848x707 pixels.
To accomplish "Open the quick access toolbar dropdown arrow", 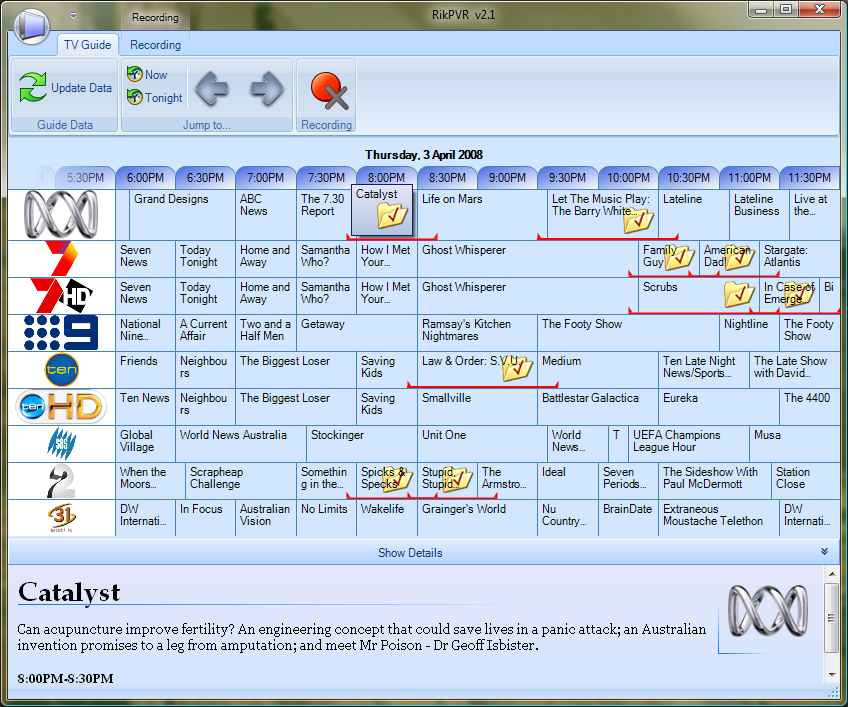I will (x=74, y=16).
